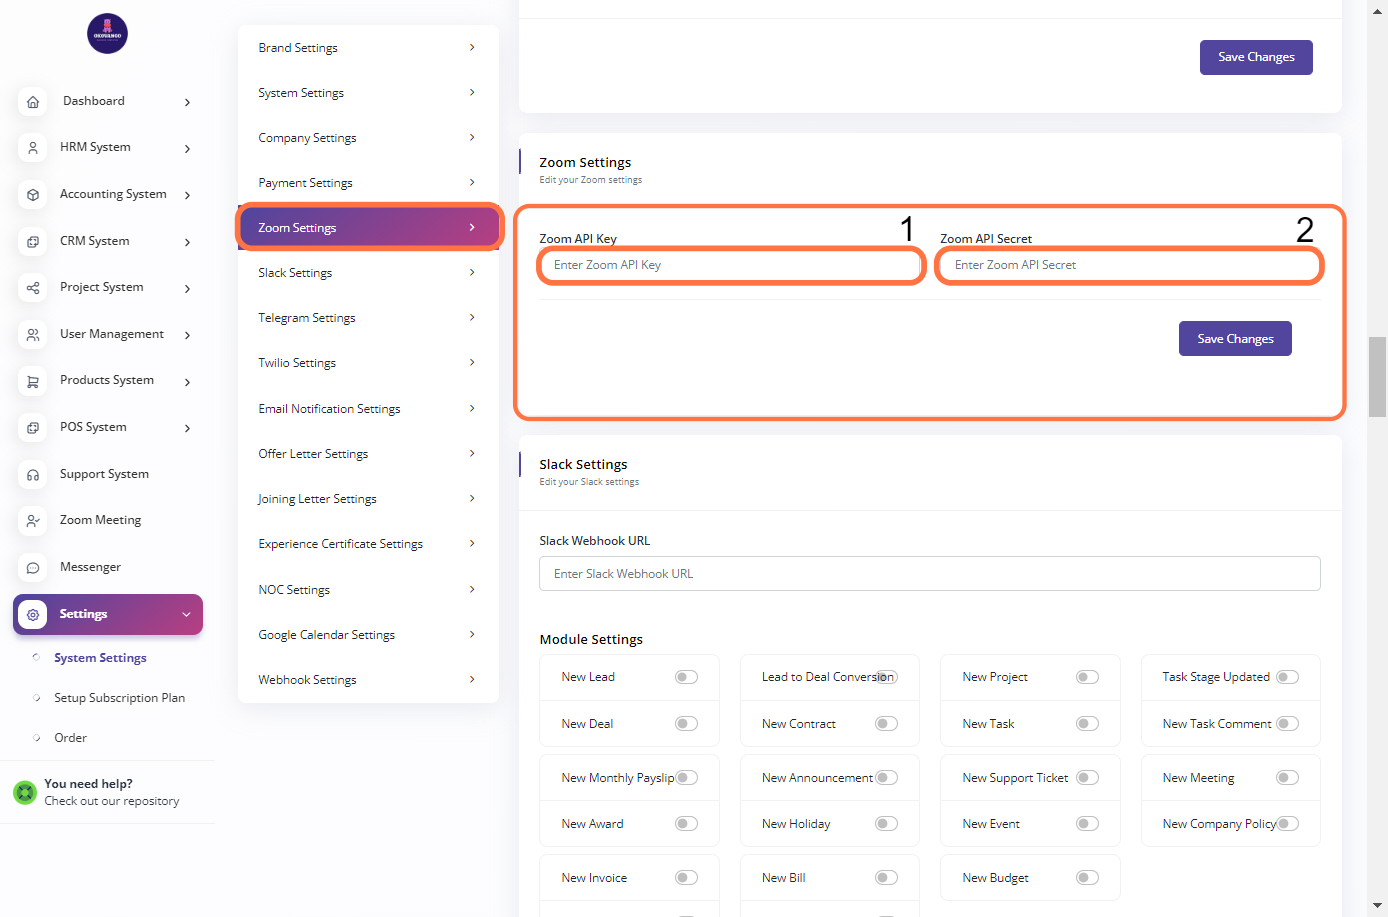
Task: Select Email Notification Settings menu item
Action: [367, 409]
